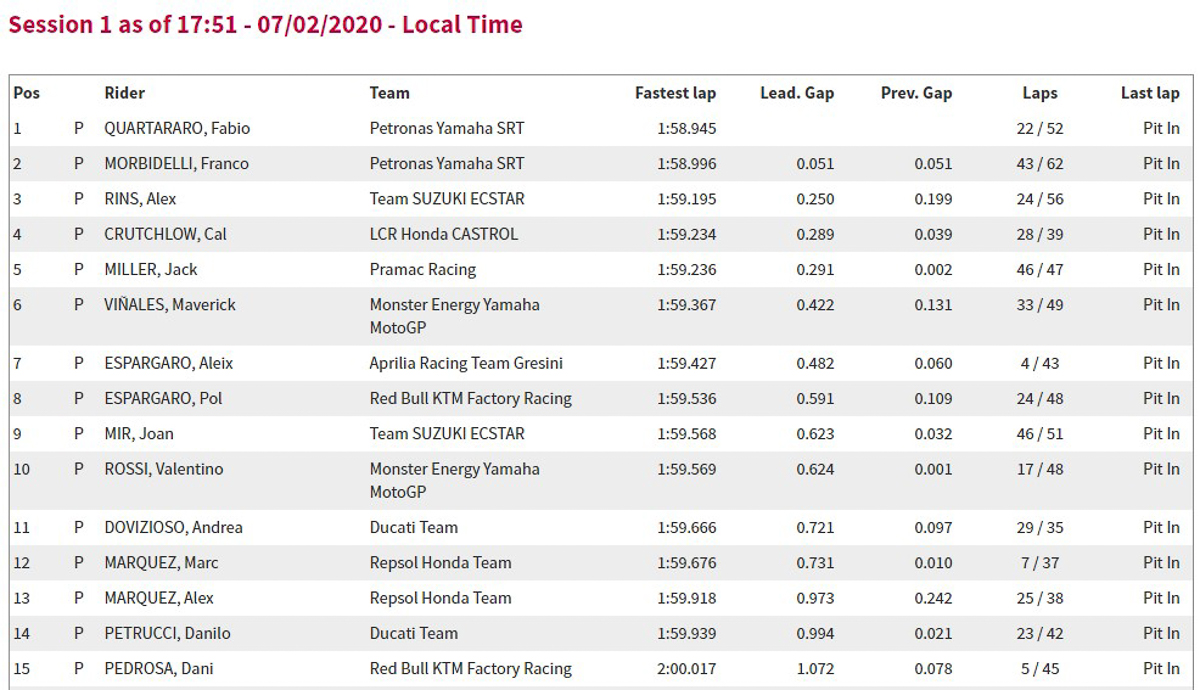Image resolution: width=1200 pixels, height=690 pixels.
Task: Select rider 'PETRUCCI, Danilo'
Action: pyautogui.click(x=167, y=633)
